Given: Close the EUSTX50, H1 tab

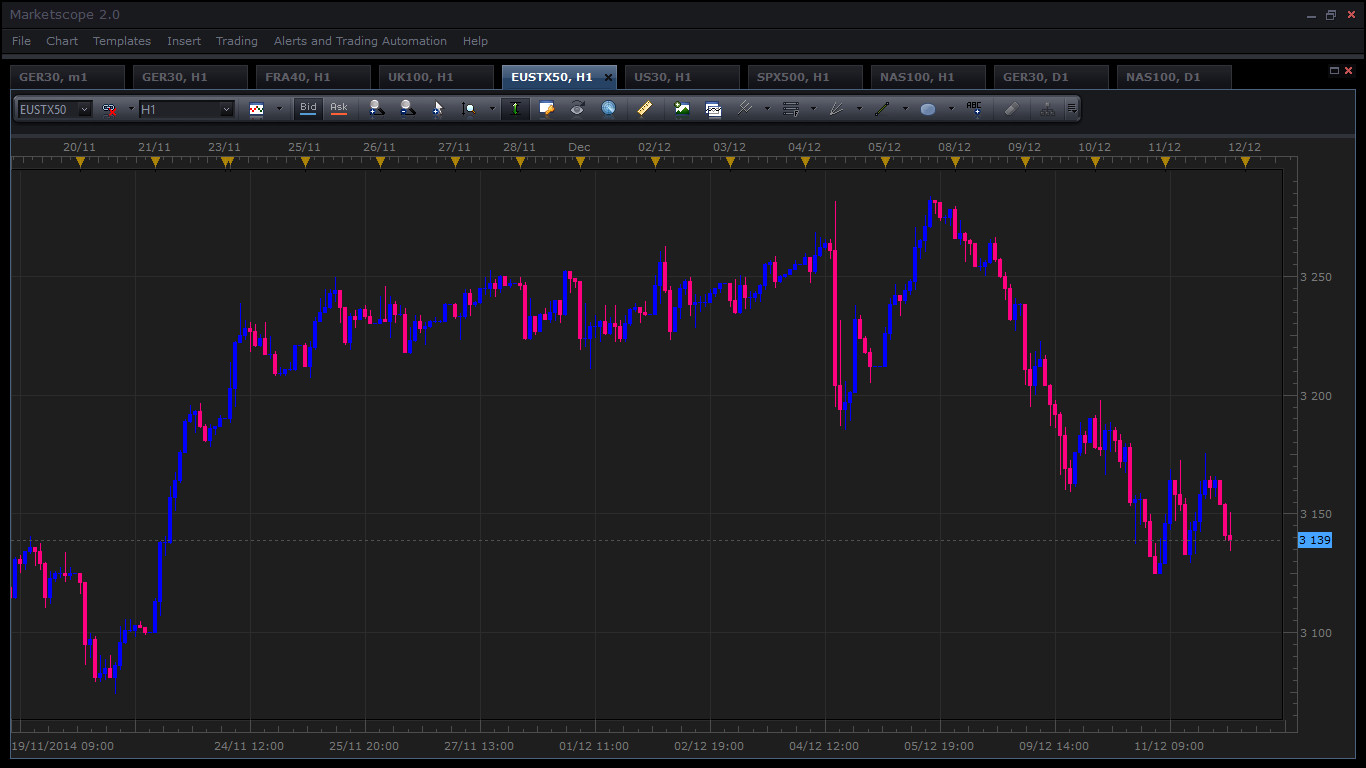Looking at the screenshot, I should 608,77.
